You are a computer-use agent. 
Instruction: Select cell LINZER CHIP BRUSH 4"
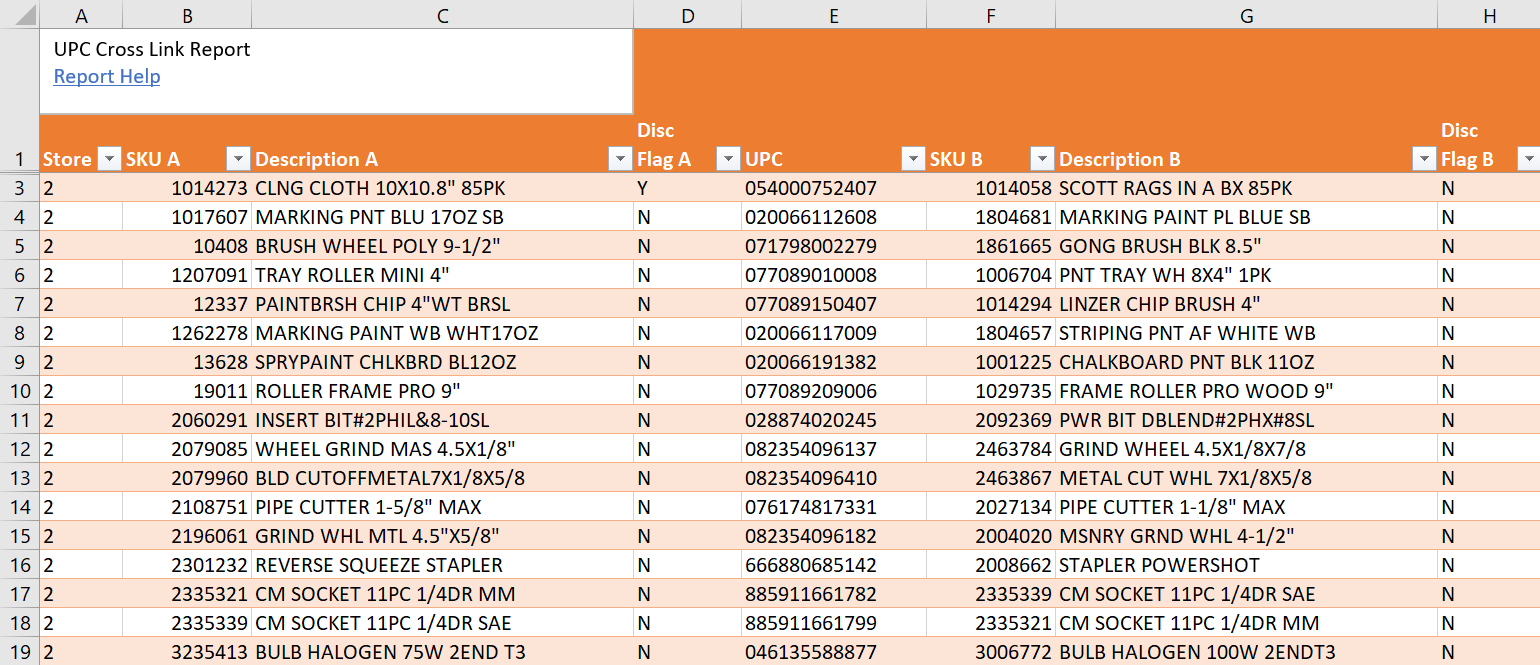pyautogui.click(x=1246, y=304)
